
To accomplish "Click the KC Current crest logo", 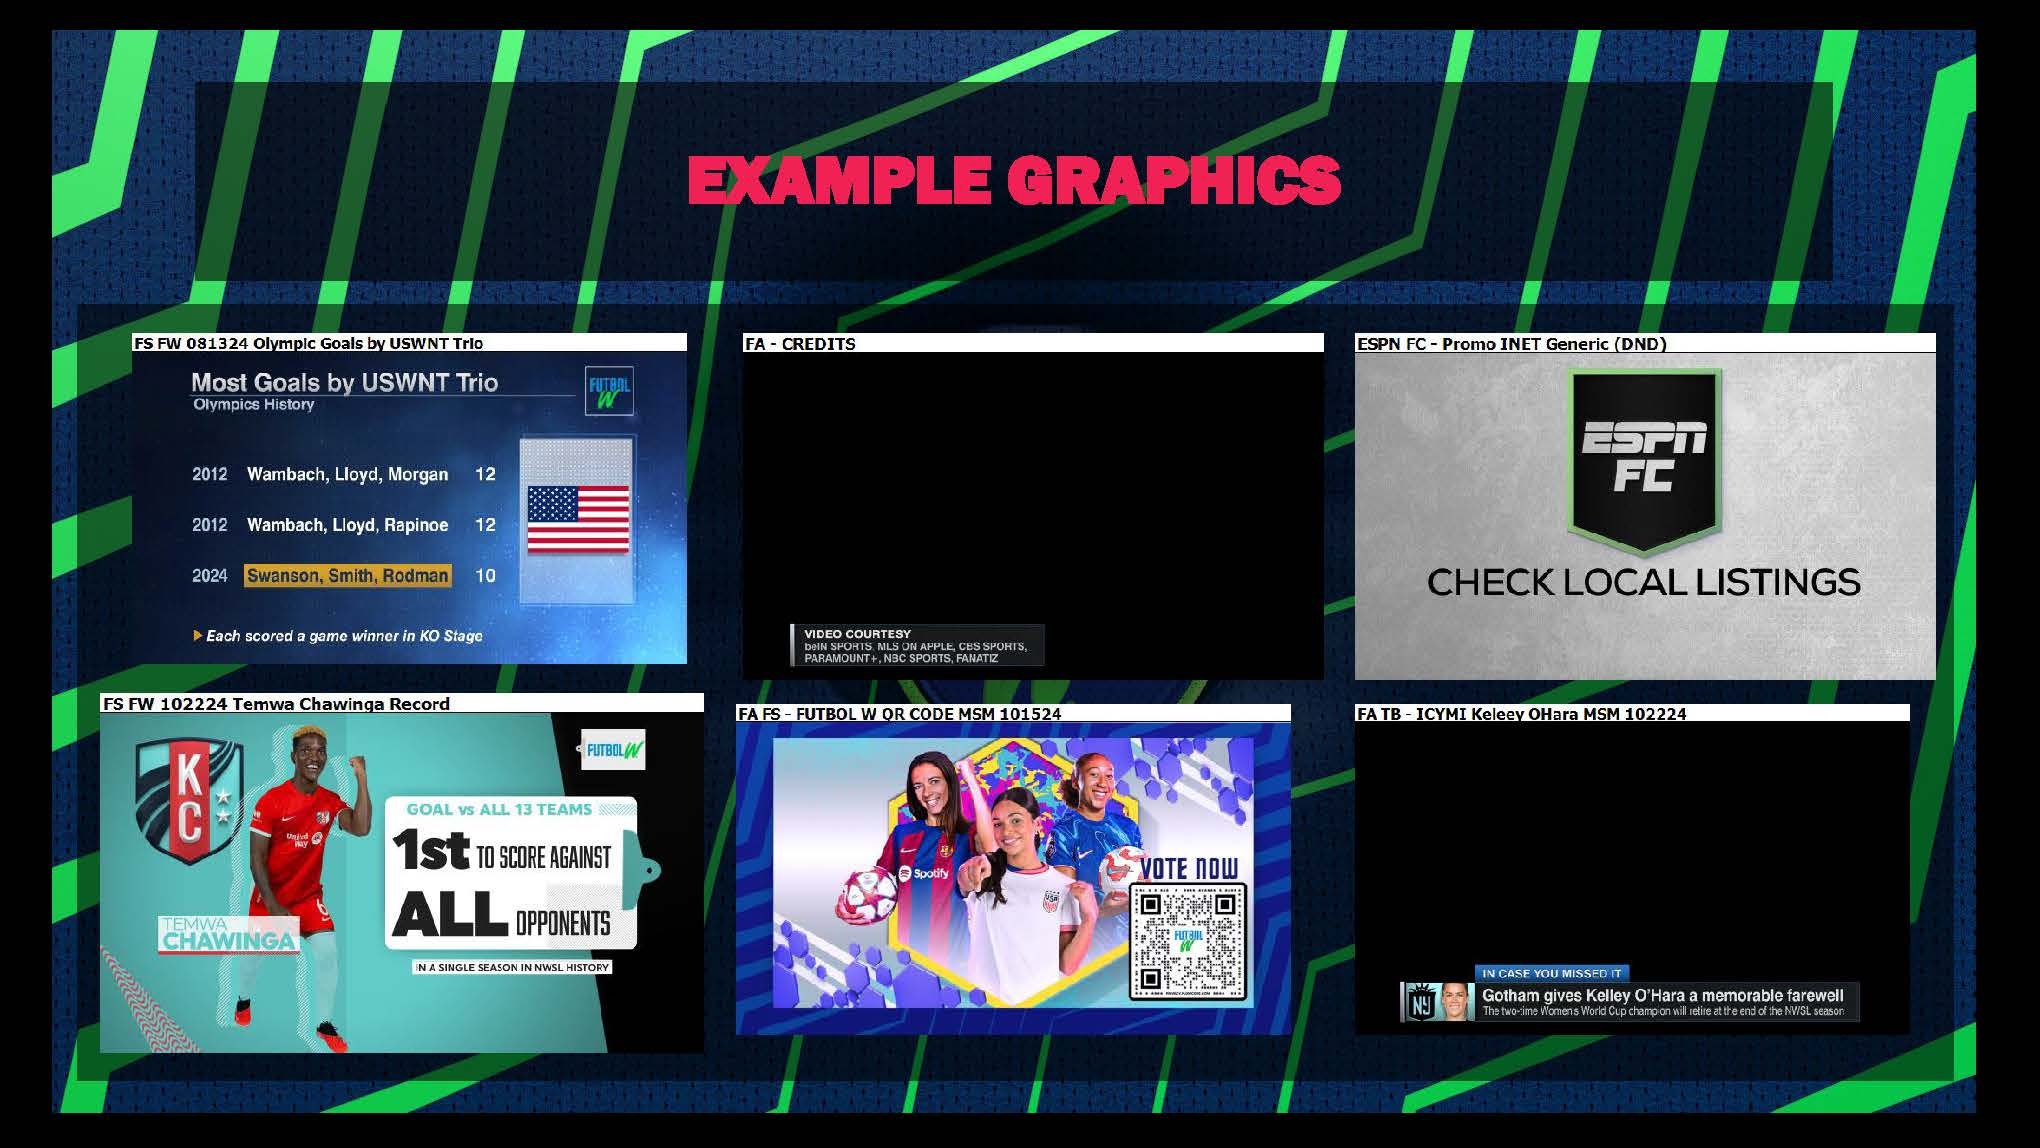I will pyautogui.click(x=189, y=803).
